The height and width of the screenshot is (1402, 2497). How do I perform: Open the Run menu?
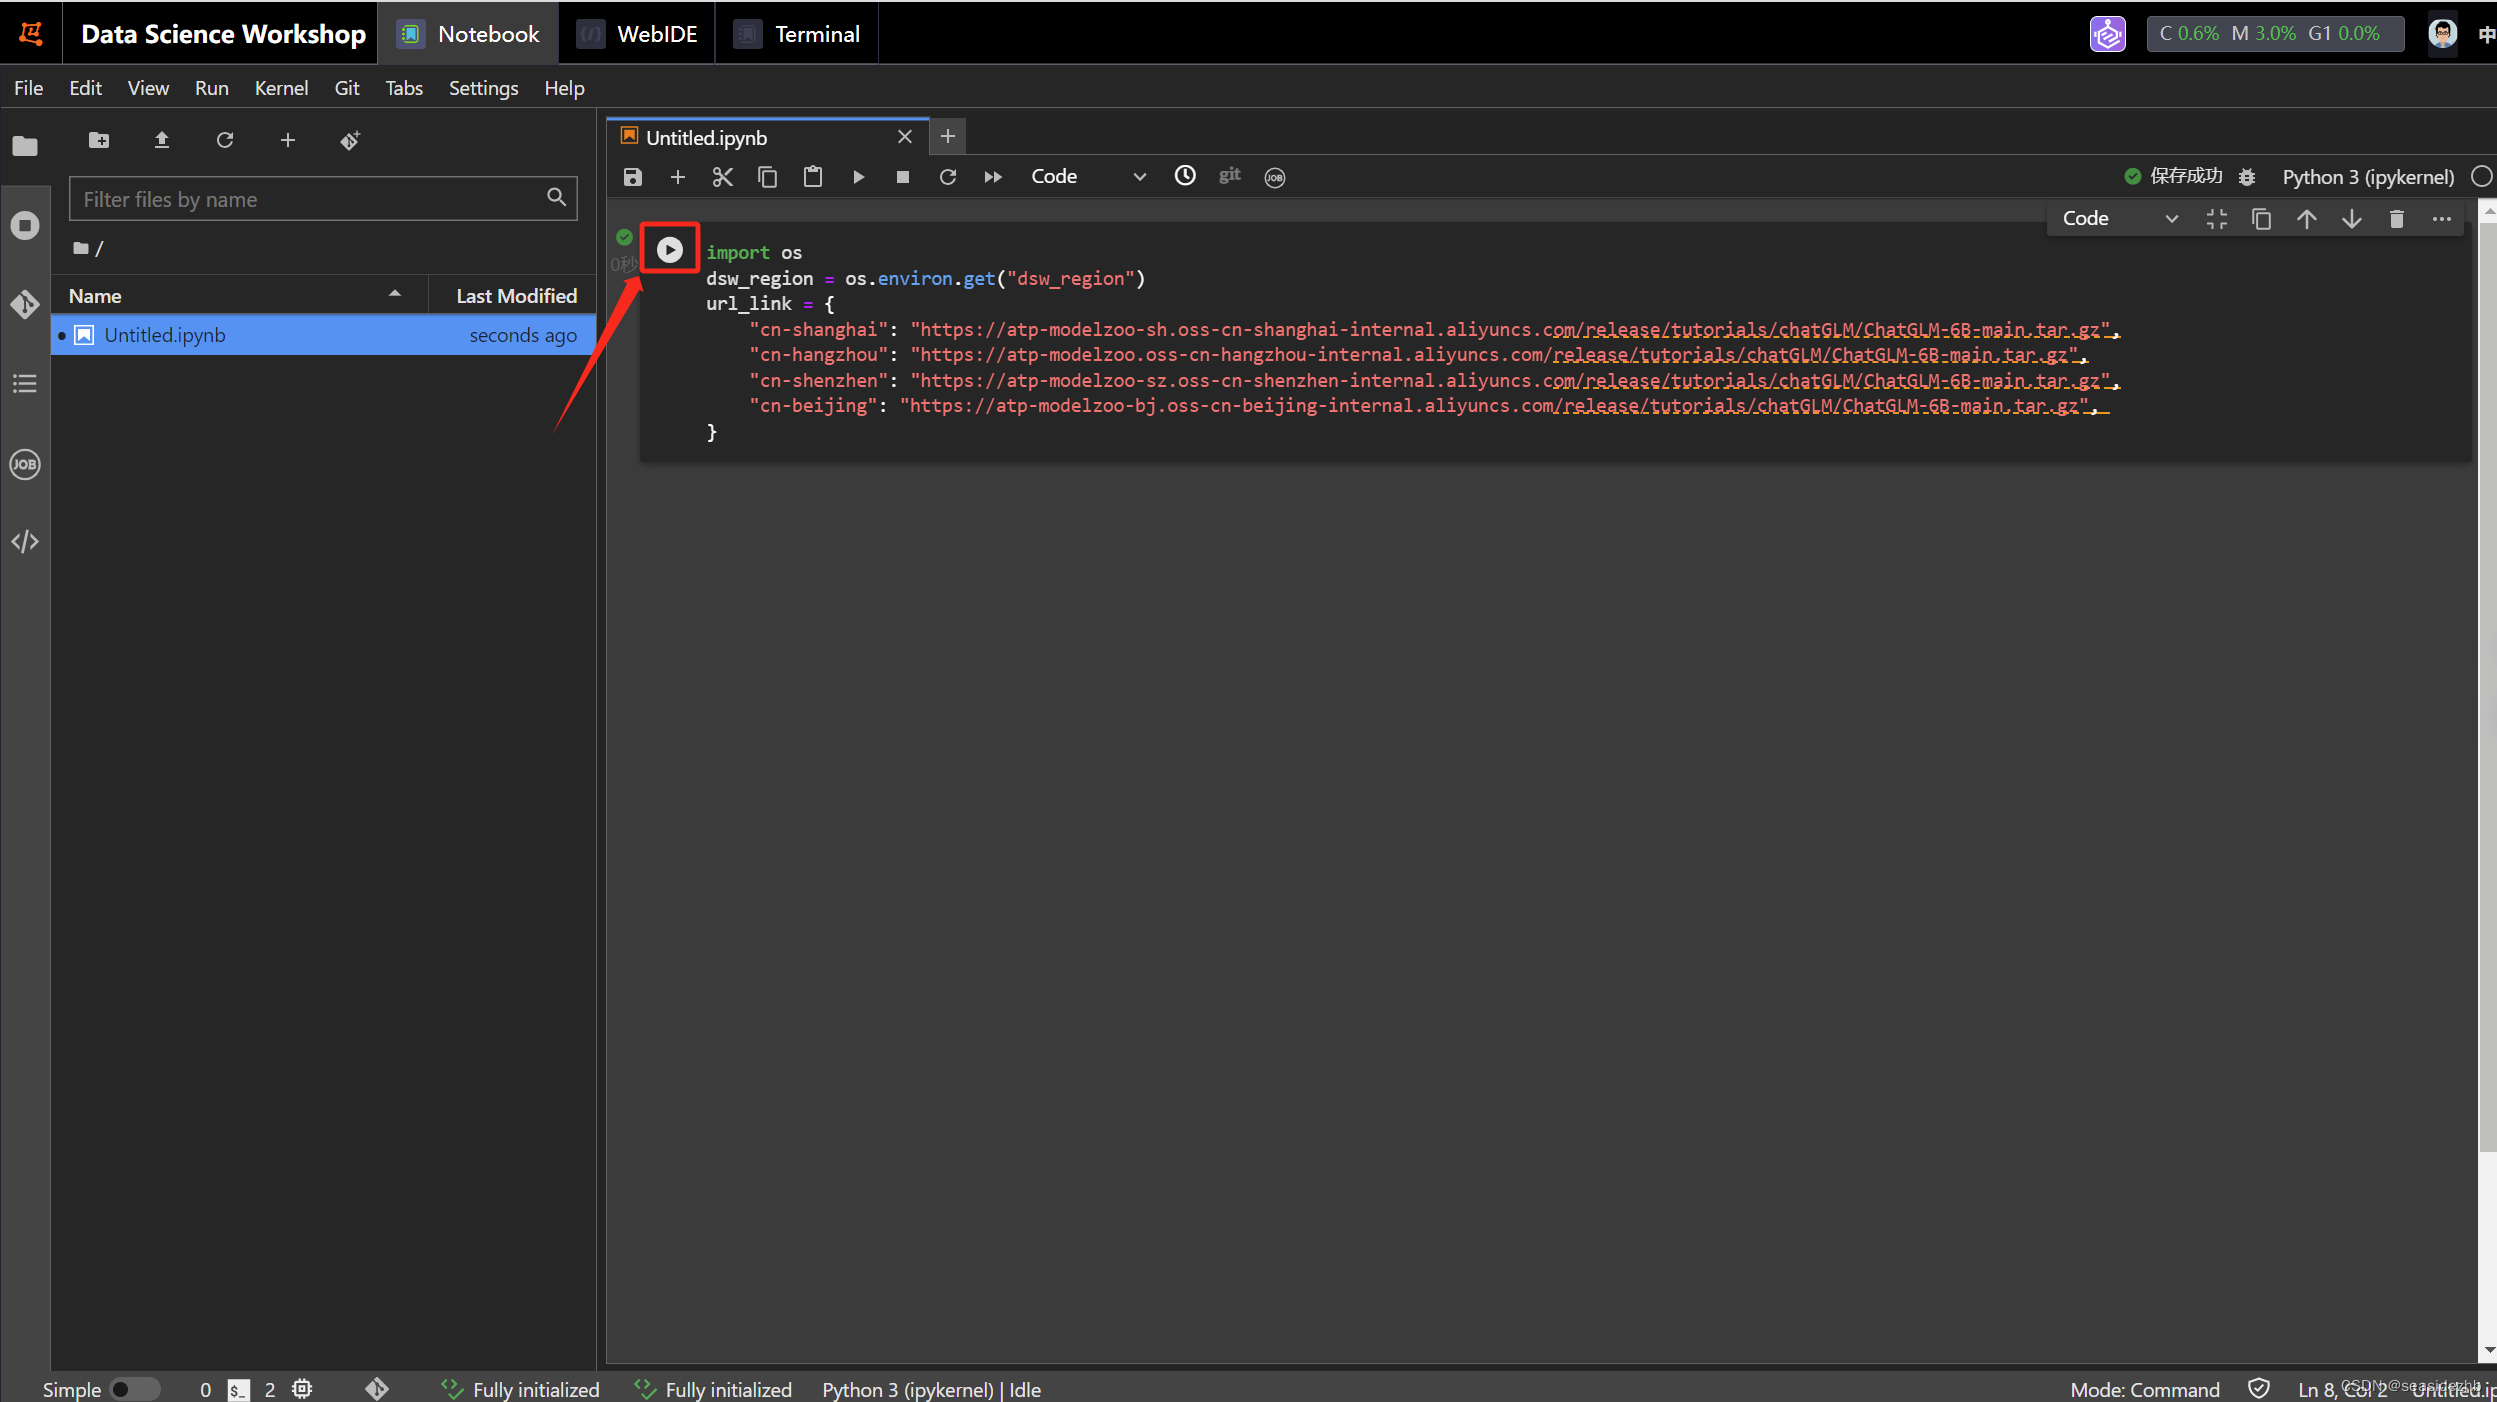(x=211, y=88)
